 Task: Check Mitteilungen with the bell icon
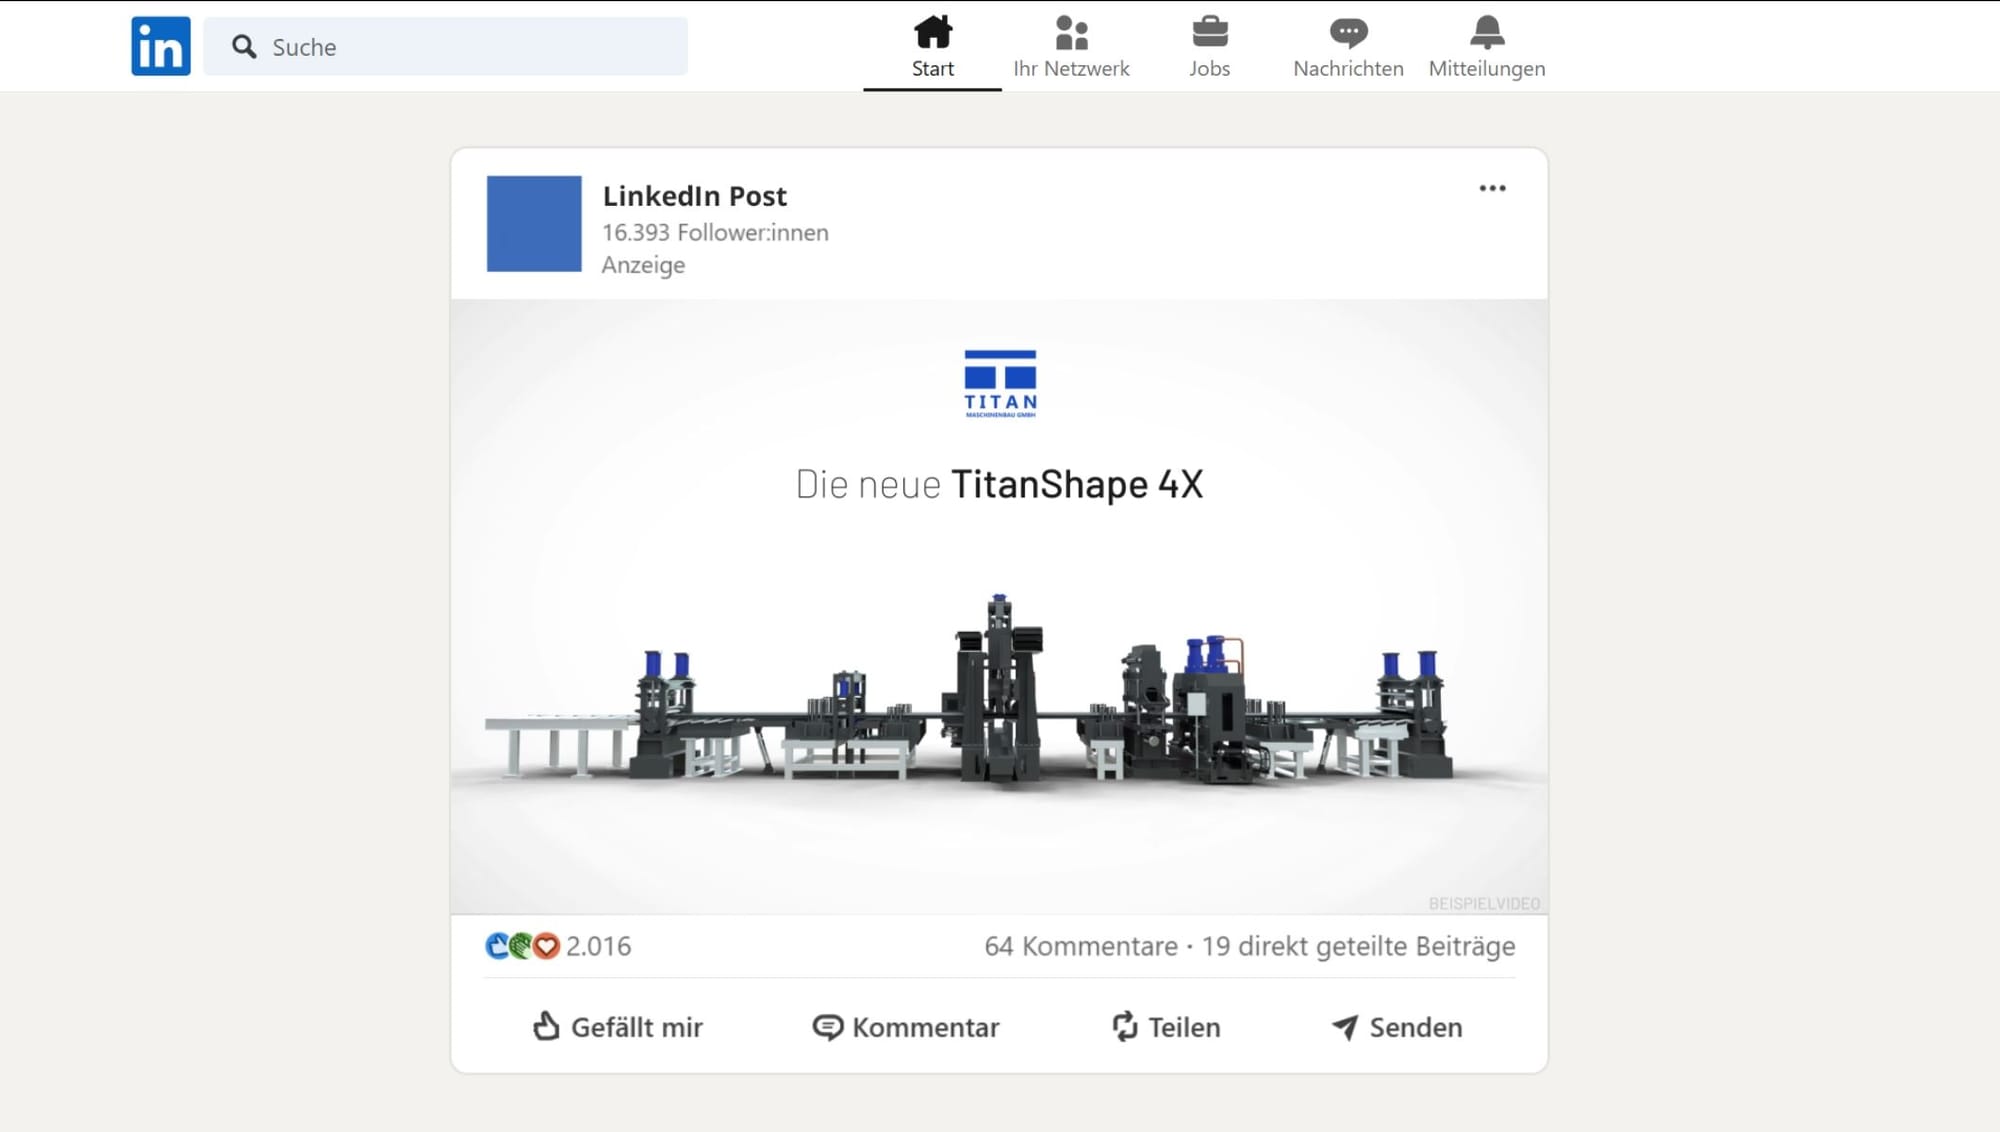point(1487,34)
